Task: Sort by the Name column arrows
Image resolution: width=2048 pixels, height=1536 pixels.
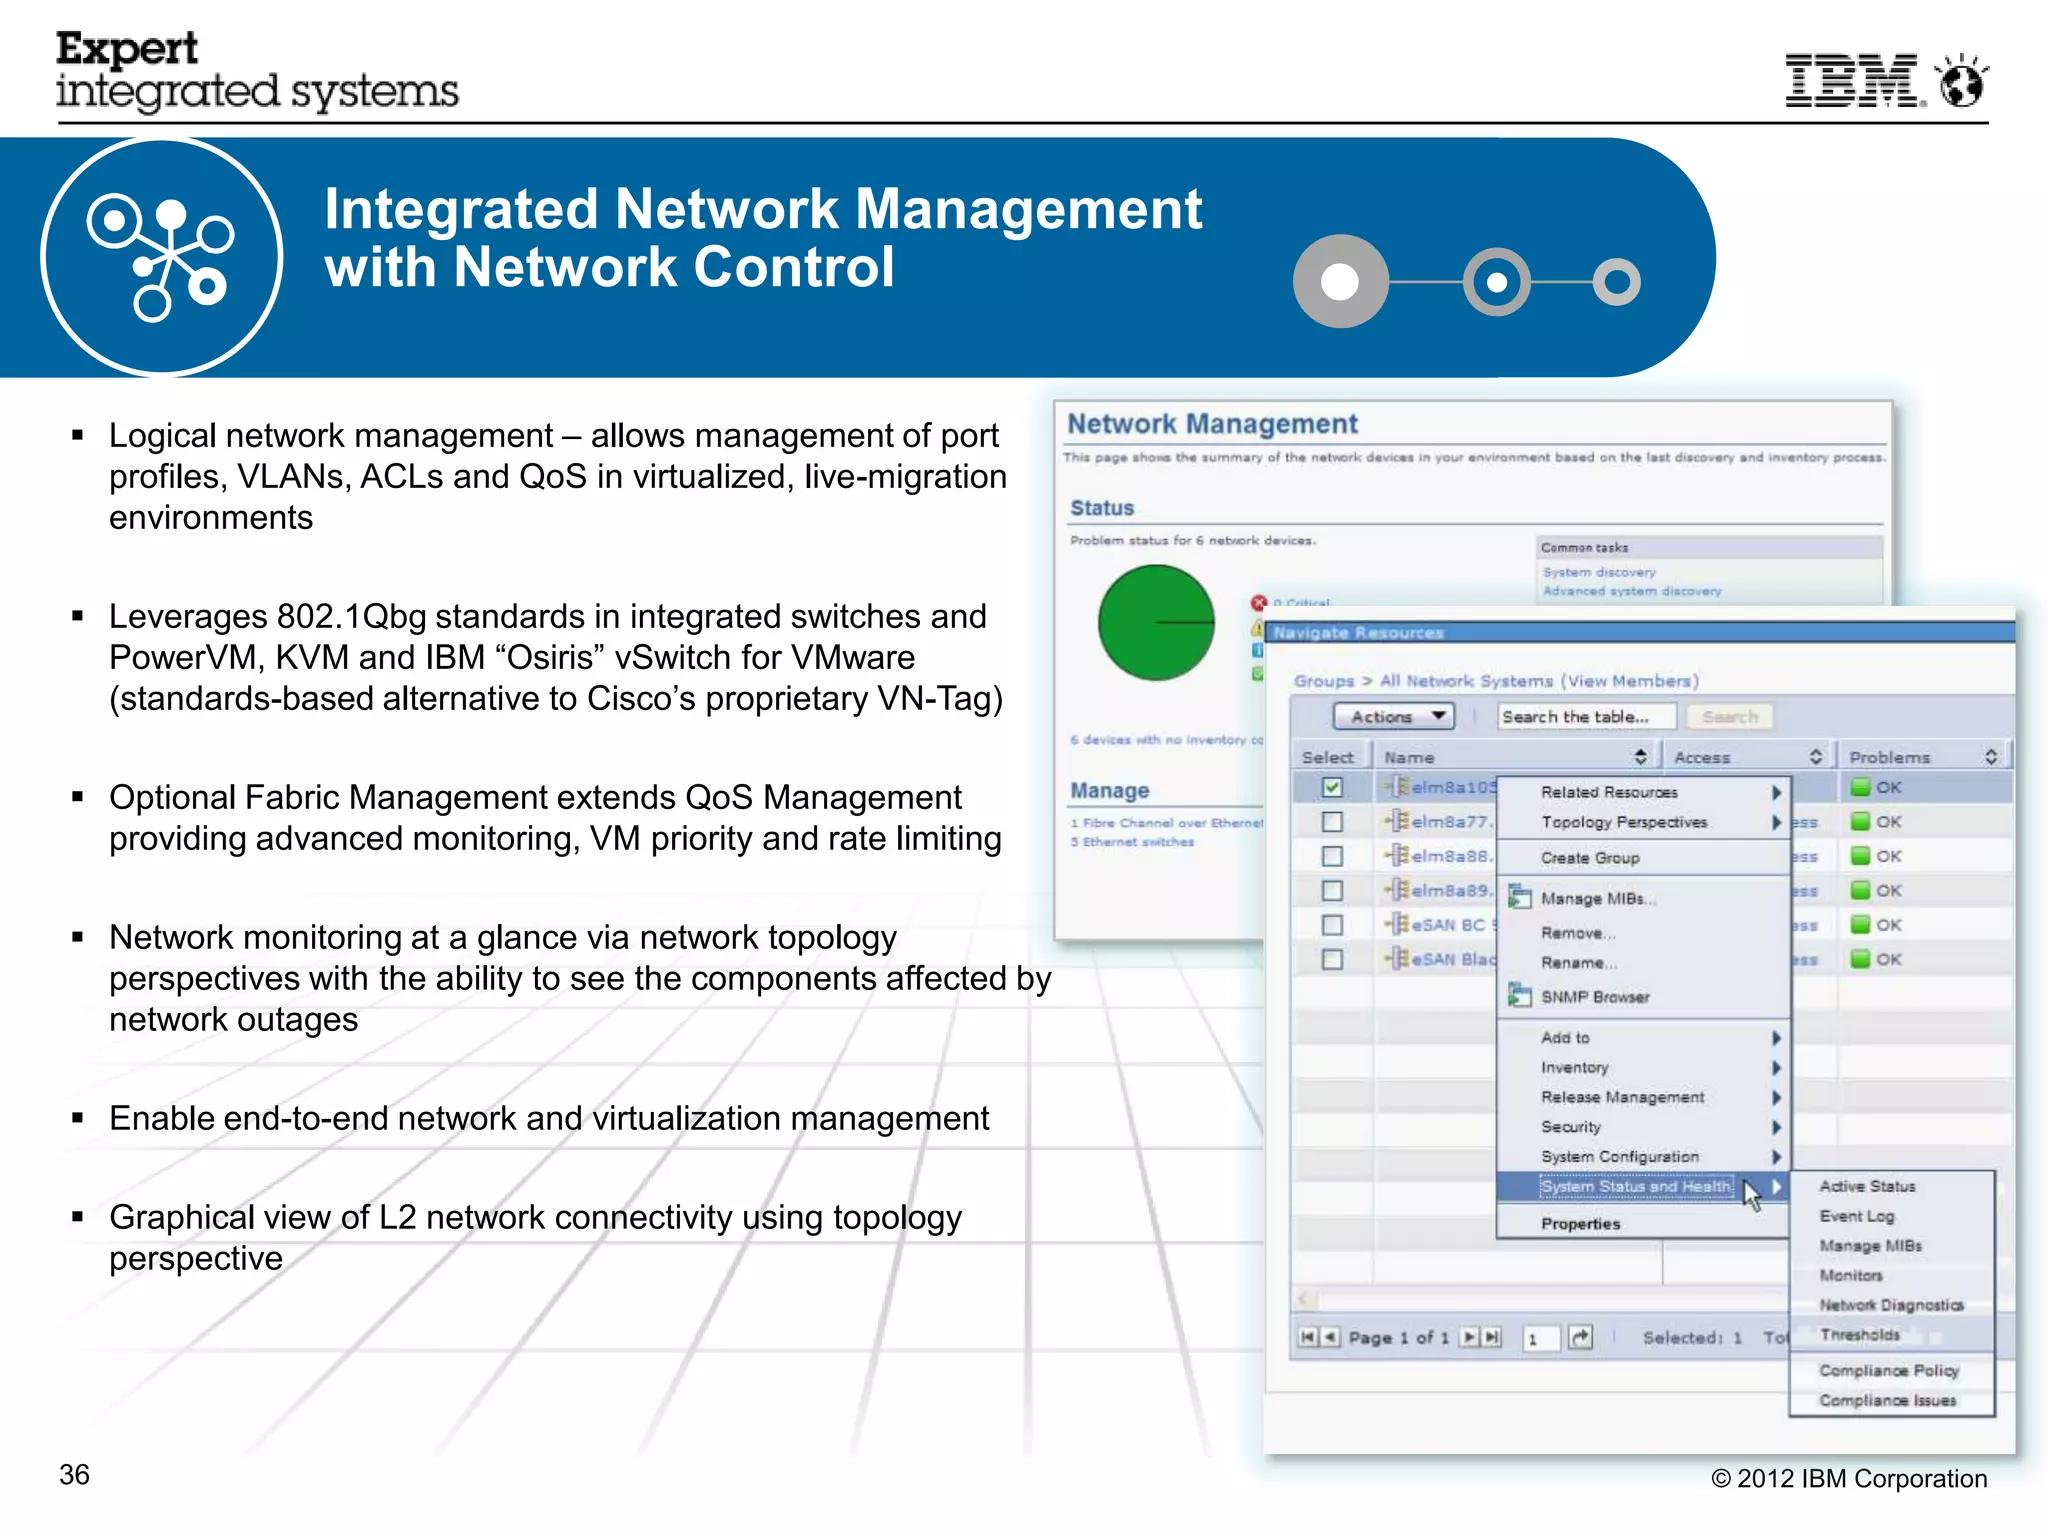Action: [x=1640, y=757]
